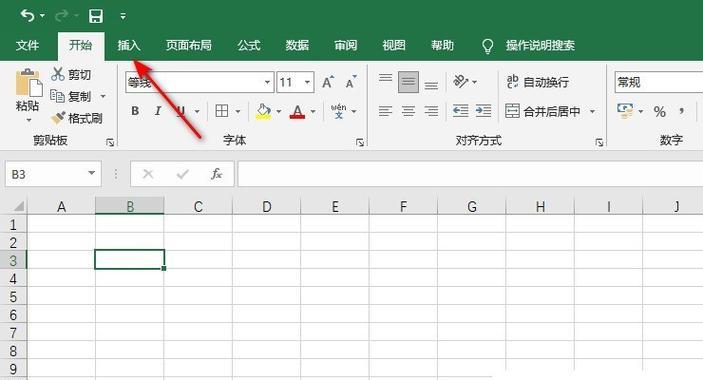The height and width of the screenshot is (380, 703).
Task: Open Customize Quick Access Toolbar arrow
Action: pyautogui.click(x=123, y=16)
